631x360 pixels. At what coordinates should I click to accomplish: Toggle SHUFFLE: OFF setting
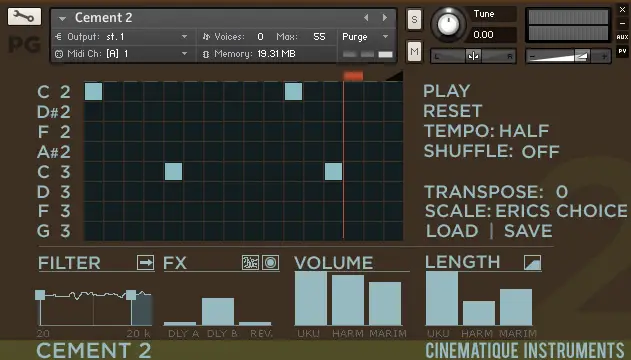[x=491, y=151]
